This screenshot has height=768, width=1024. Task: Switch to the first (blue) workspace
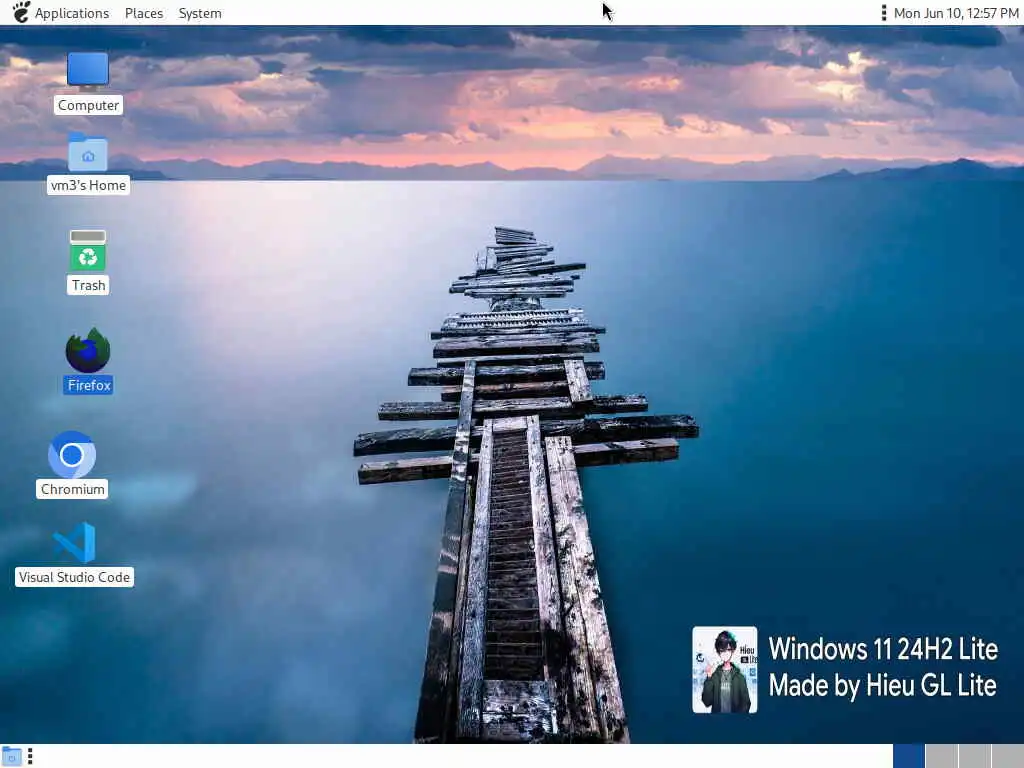[908, 756]
